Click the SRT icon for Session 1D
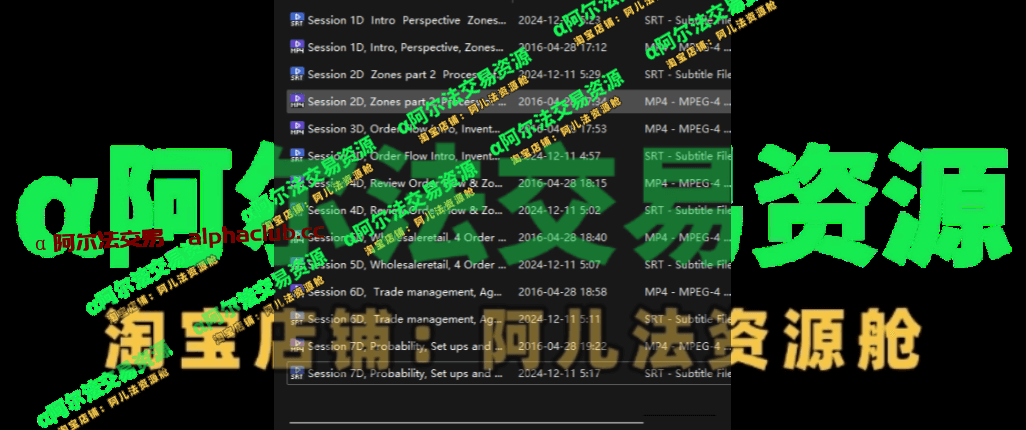 [x=297, y=19]
